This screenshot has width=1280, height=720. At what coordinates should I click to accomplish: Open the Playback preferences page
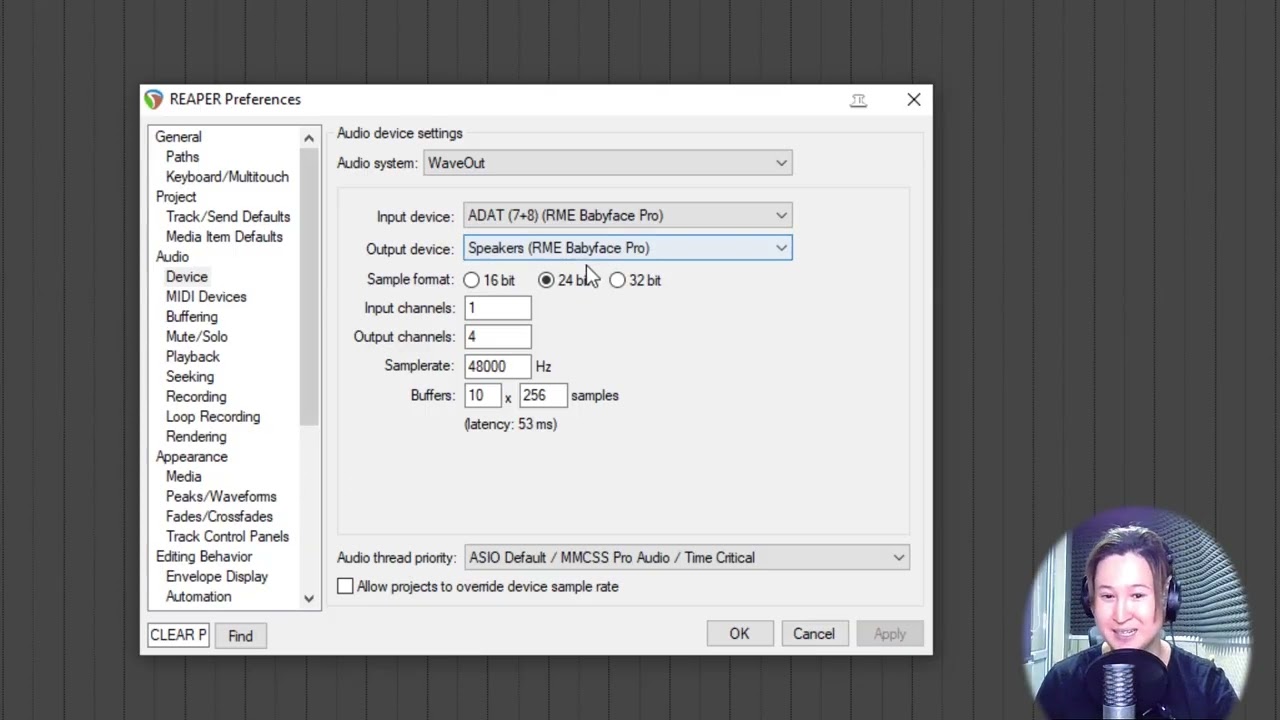pos(192,357)
